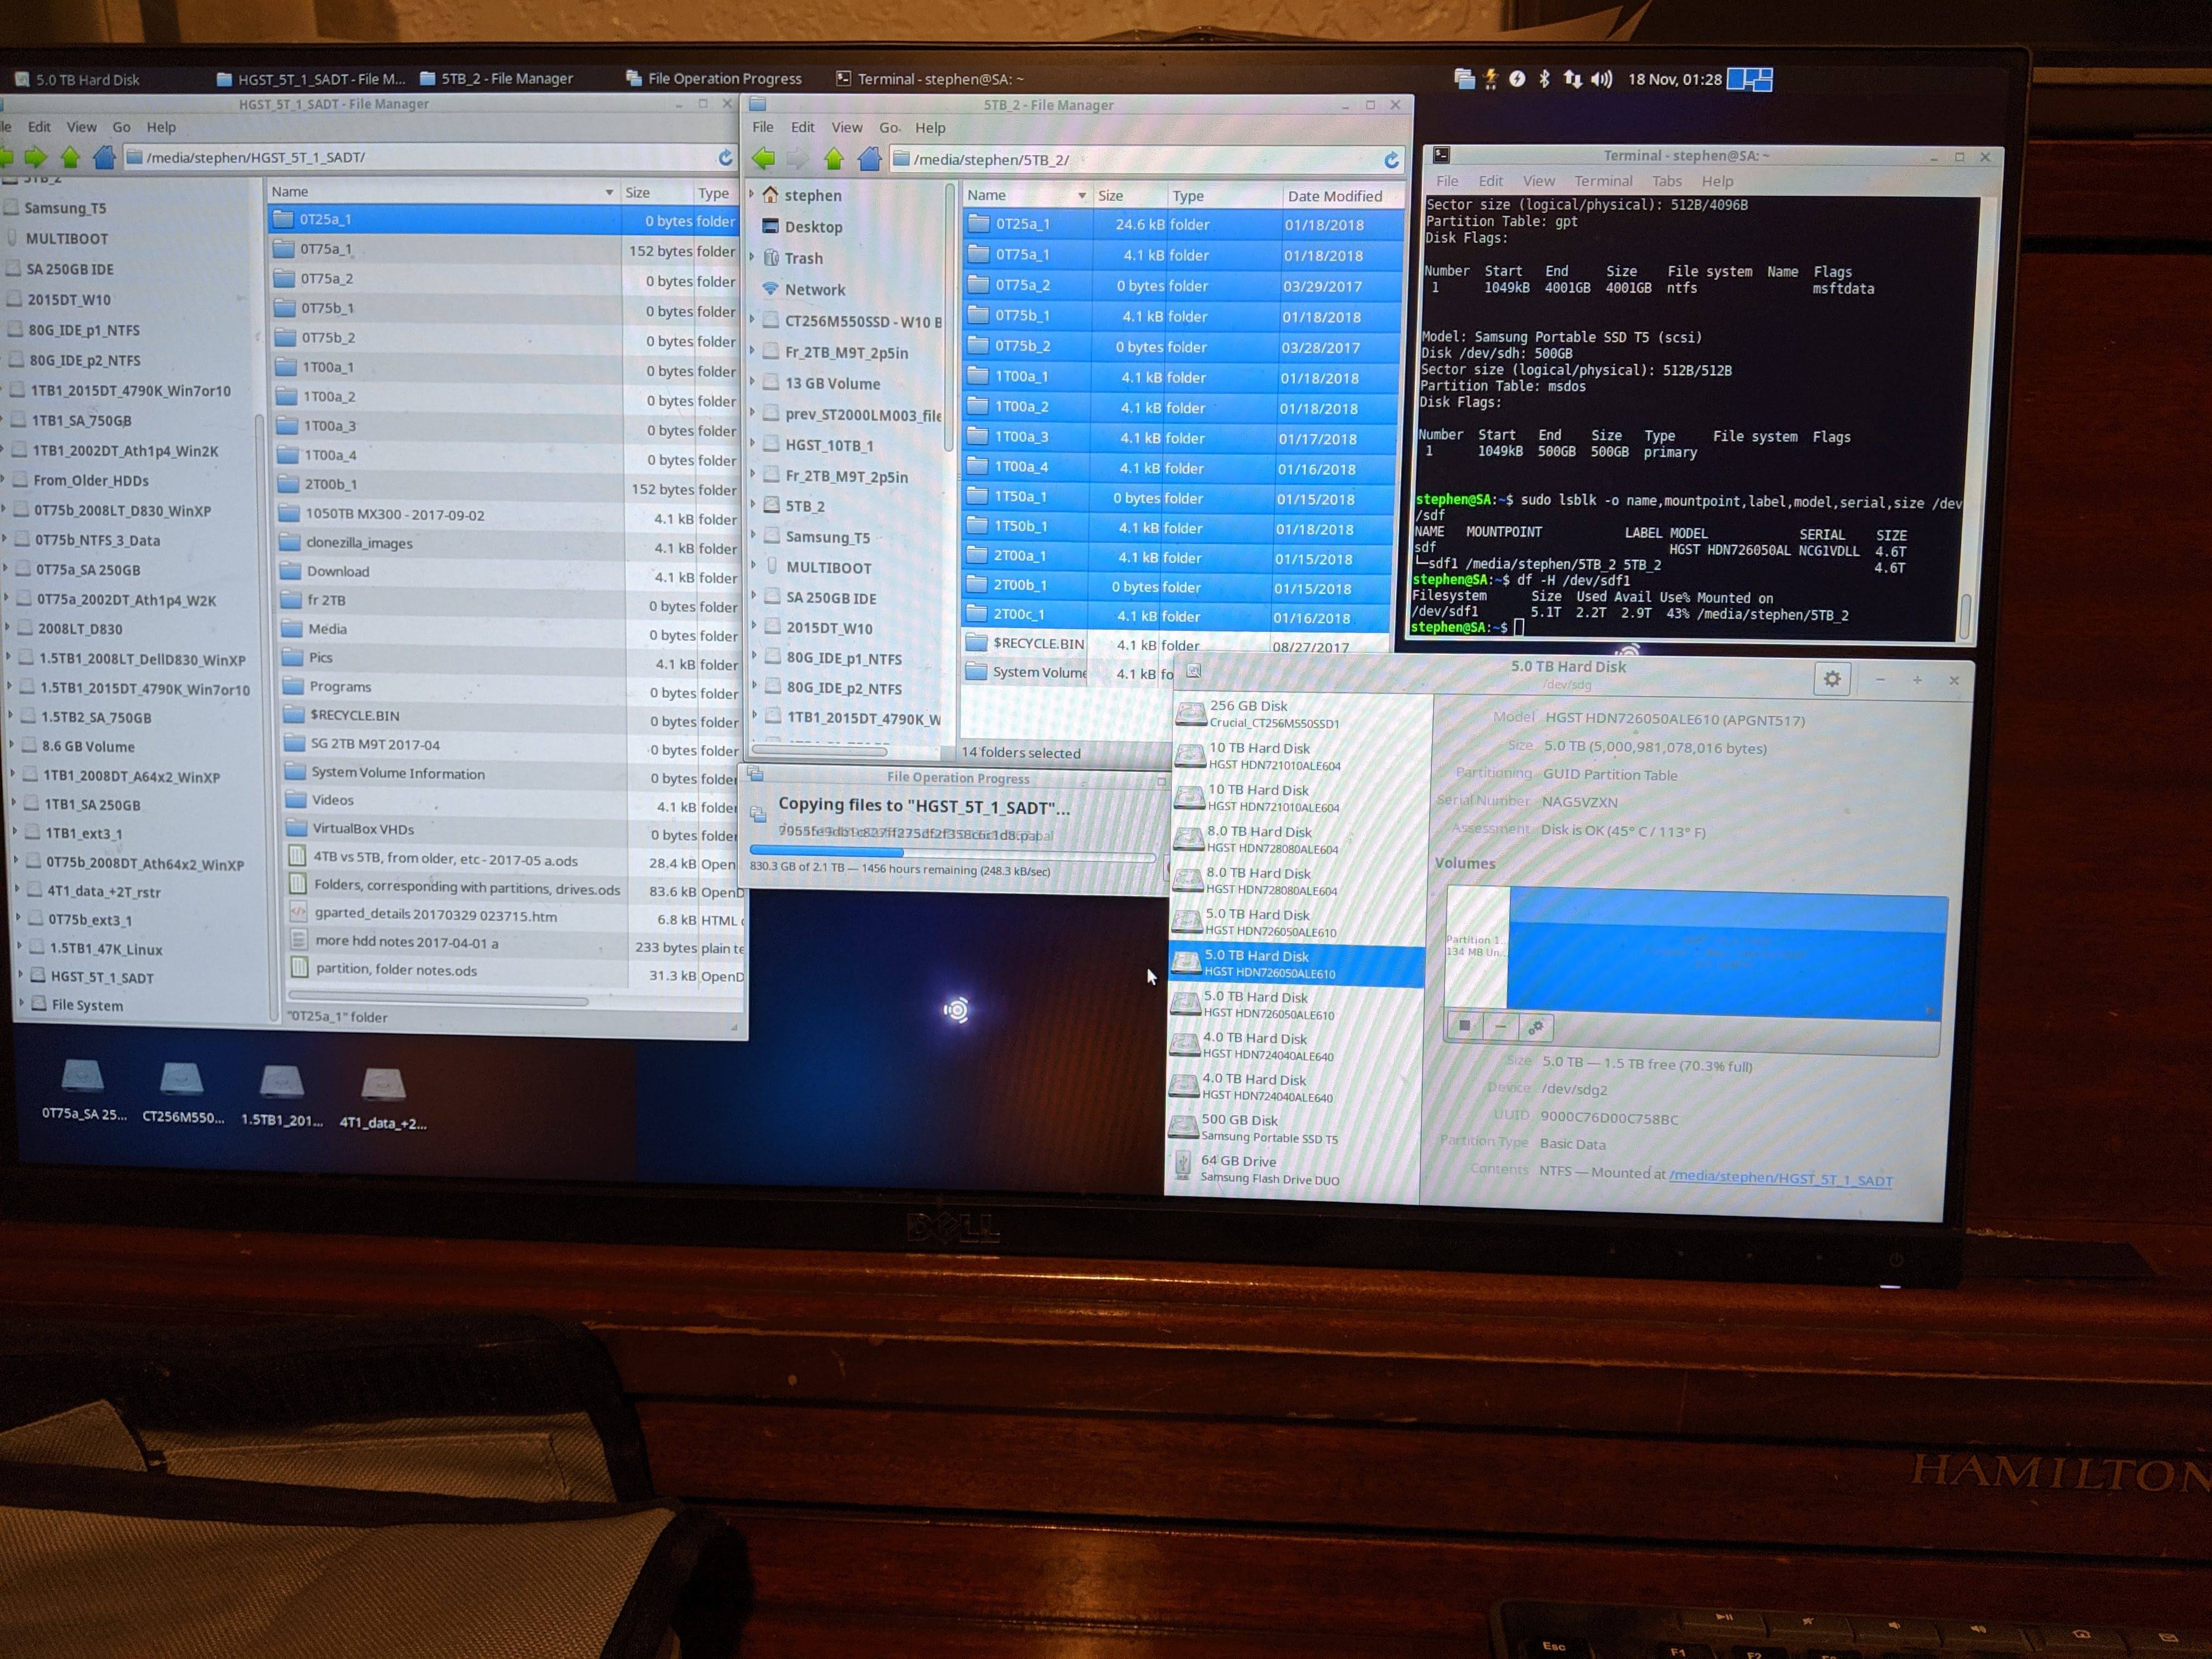Open additional partition options gears in Disks
This screenshot has height=1659, width=2212.
1535,1027
